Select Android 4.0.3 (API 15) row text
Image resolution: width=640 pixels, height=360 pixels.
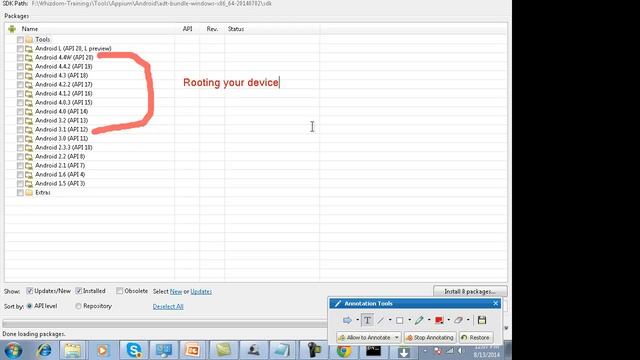click(x=64, y=102)
